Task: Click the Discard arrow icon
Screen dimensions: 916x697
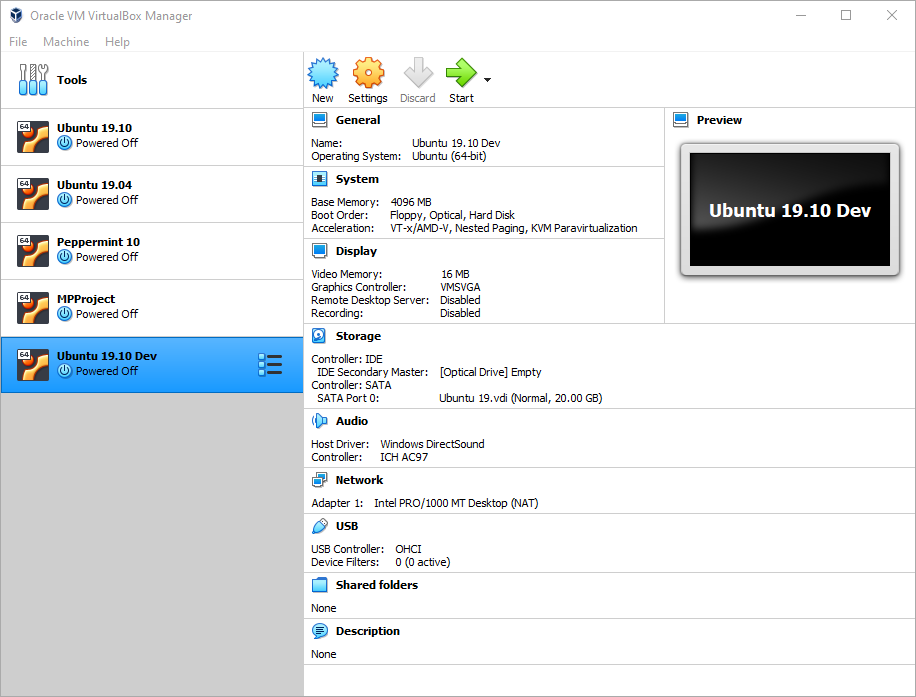Action: tap(418, 72)
